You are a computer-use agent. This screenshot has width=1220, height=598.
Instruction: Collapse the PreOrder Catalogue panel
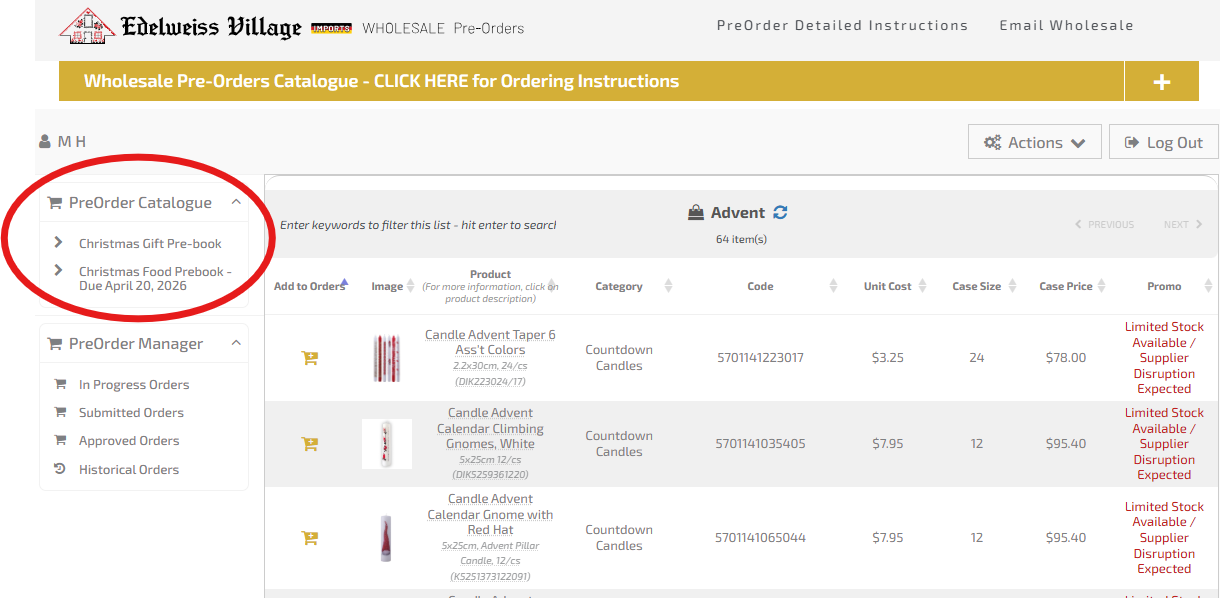236,202
